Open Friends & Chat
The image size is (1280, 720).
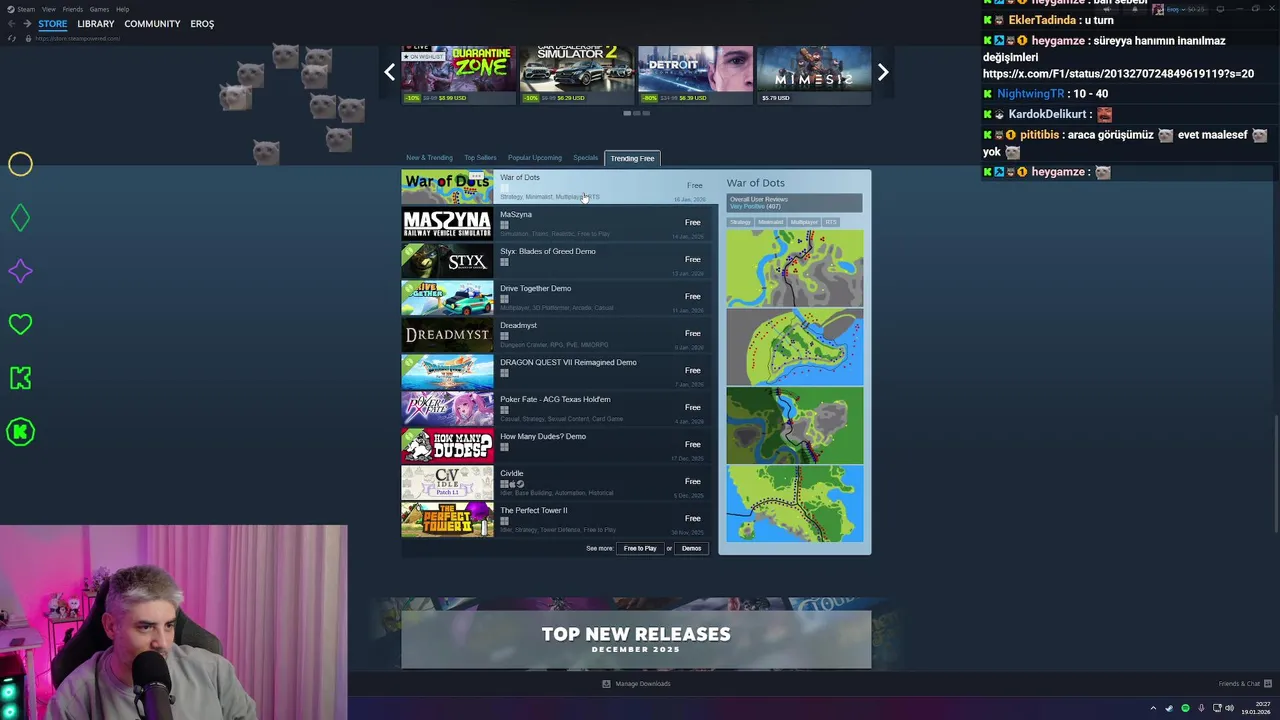[x=1239, y=684]
